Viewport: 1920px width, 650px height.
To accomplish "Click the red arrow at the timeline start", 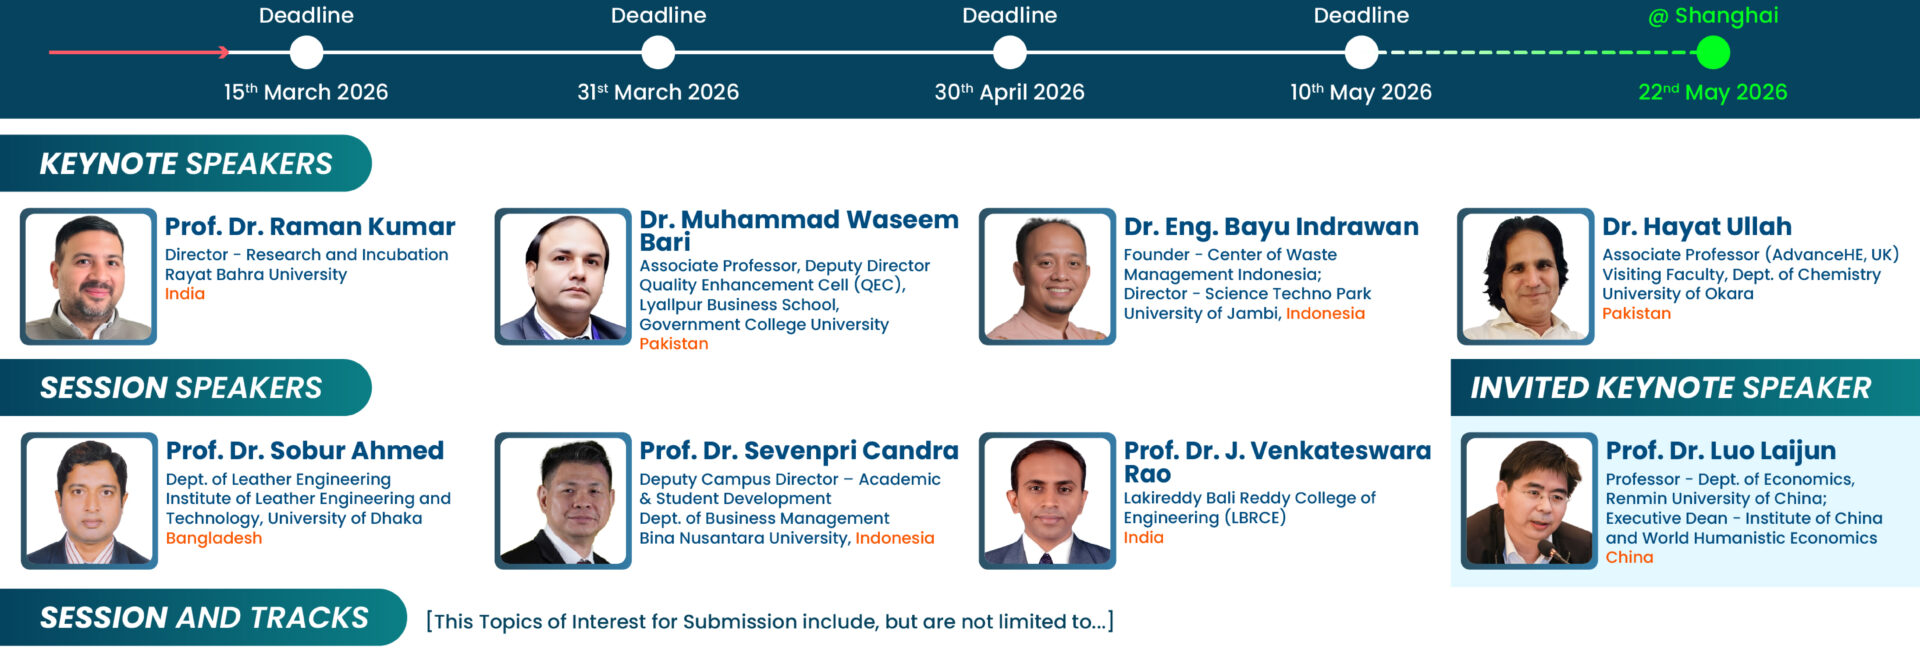I will [x=140, y=52].
